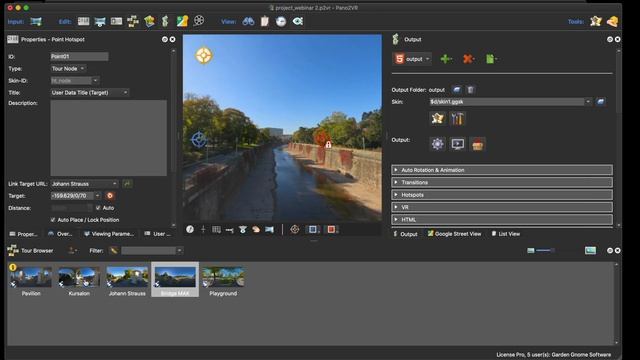Open linked node button beside Link Target URL

coord(127,184)
